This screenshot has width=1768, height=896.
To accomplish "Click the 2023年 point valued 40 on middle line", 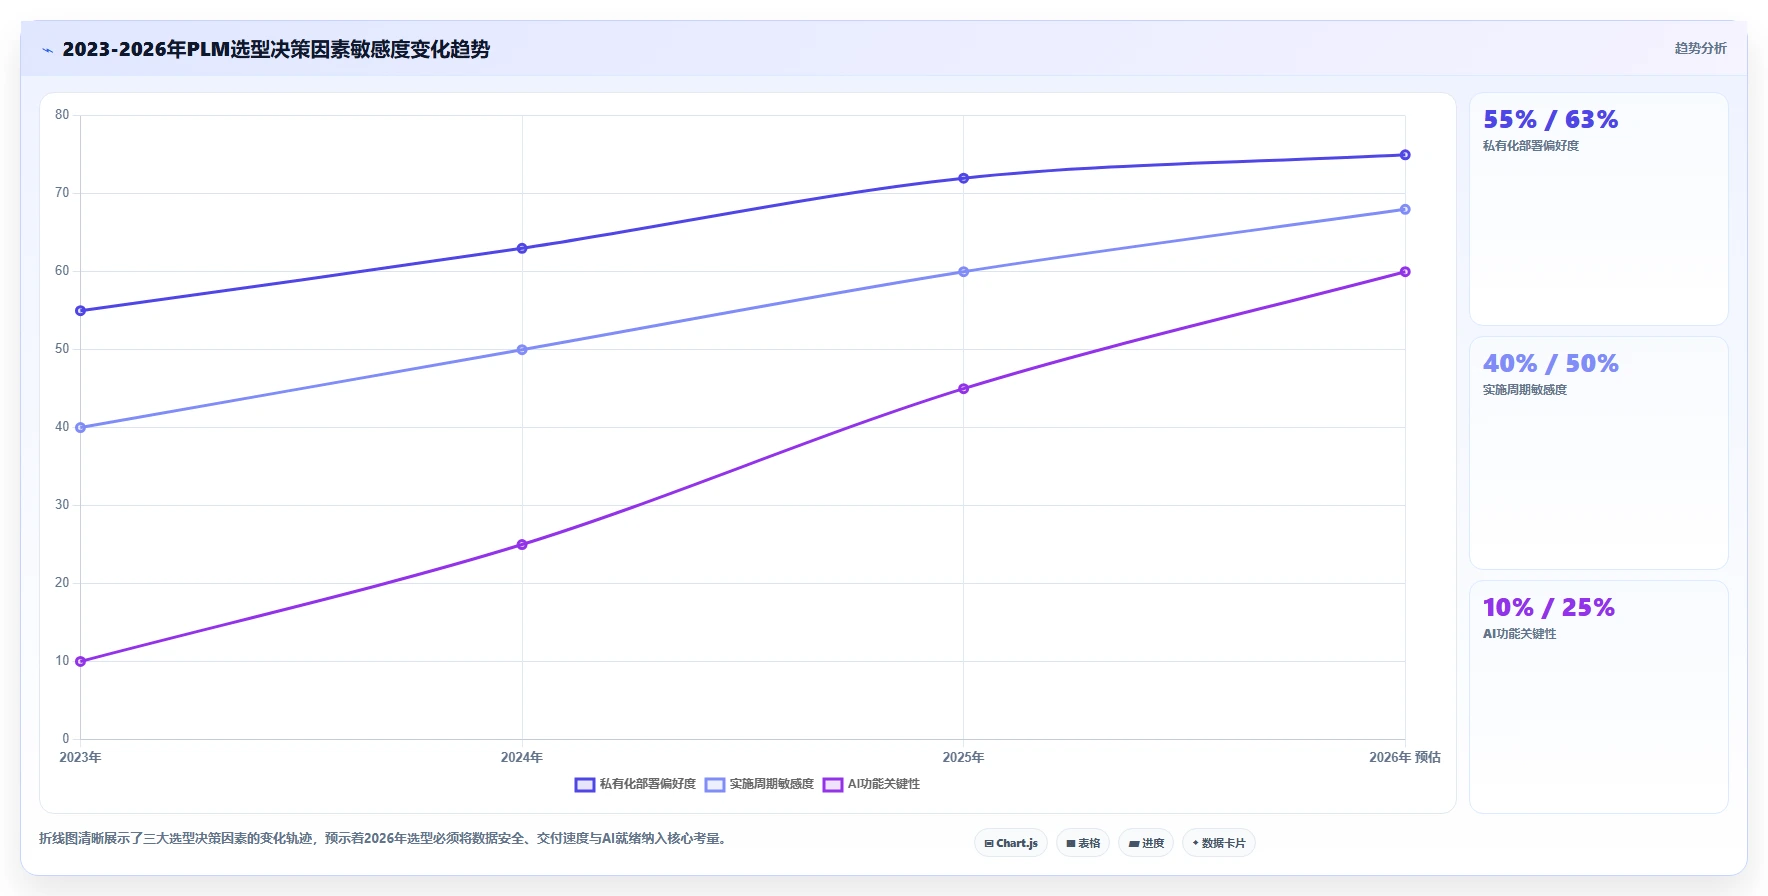I will point(81,428).
